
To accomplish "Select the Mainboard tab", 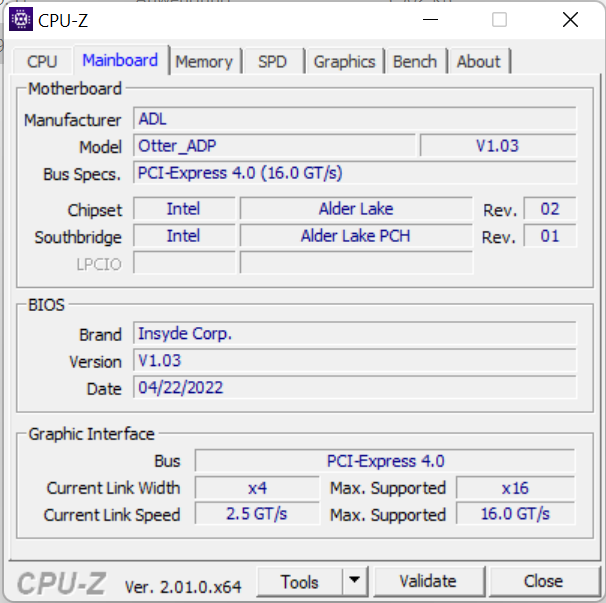I will (x=120, y=60).
